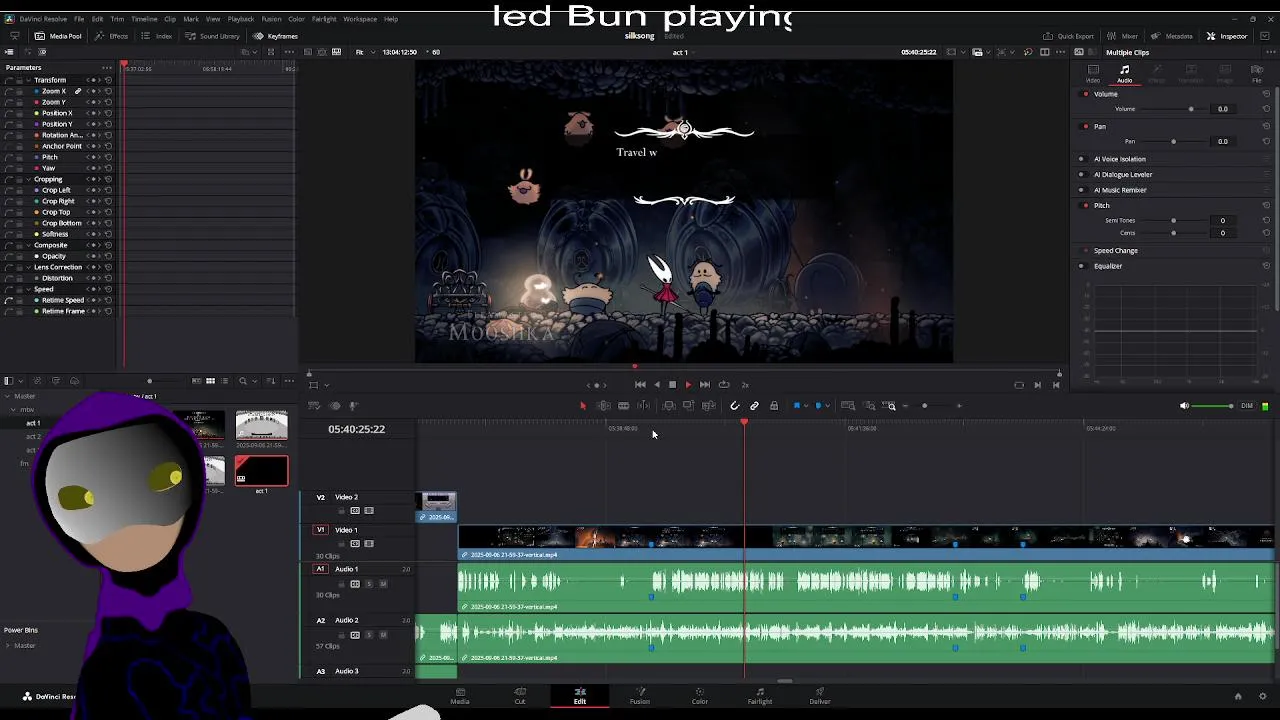Add a marker to the timeline
Screen dimensions: 1280x720
click(x=818, y=406)
